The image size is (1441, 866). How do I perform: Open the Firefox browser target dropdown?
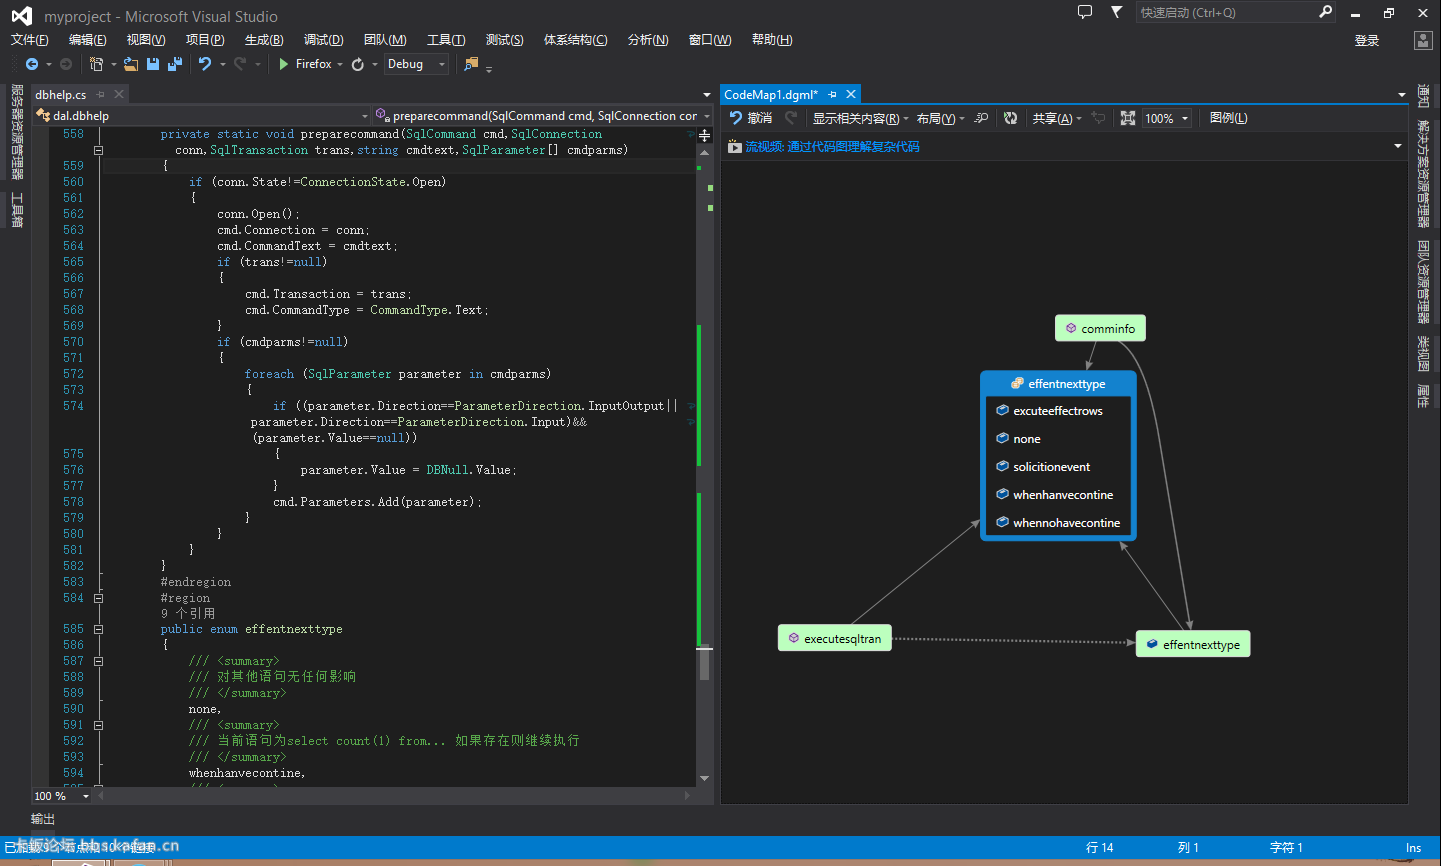tap(340, 64)
